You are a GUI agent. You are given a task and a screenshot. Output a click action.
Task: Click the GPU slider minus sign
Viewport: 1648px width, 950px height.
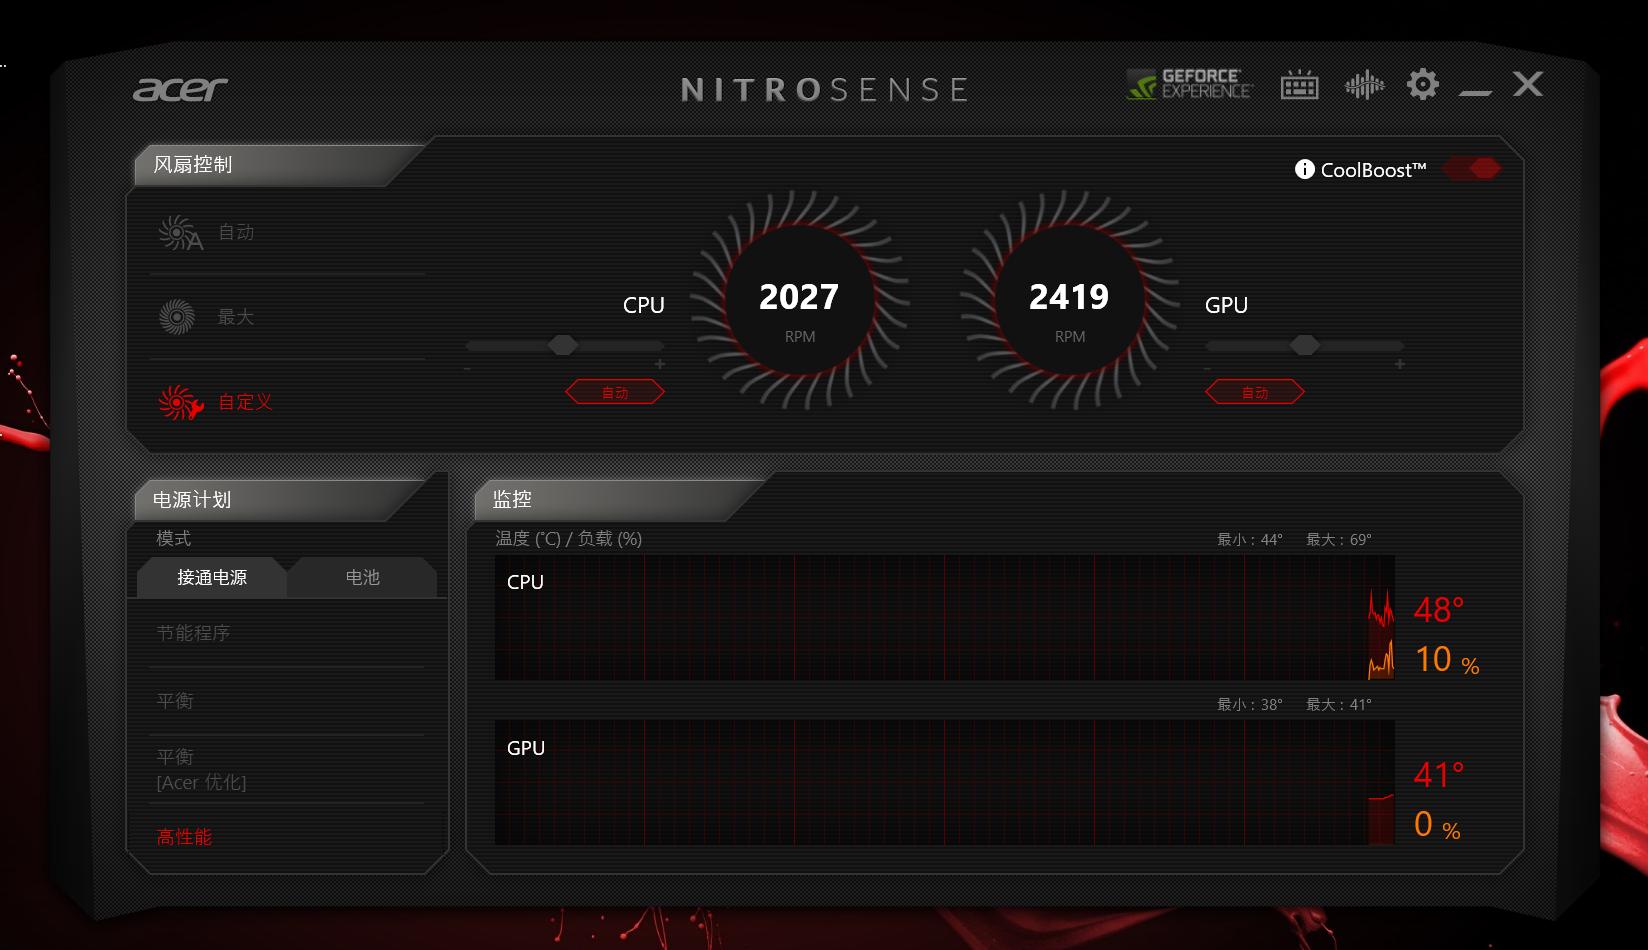1208,368
